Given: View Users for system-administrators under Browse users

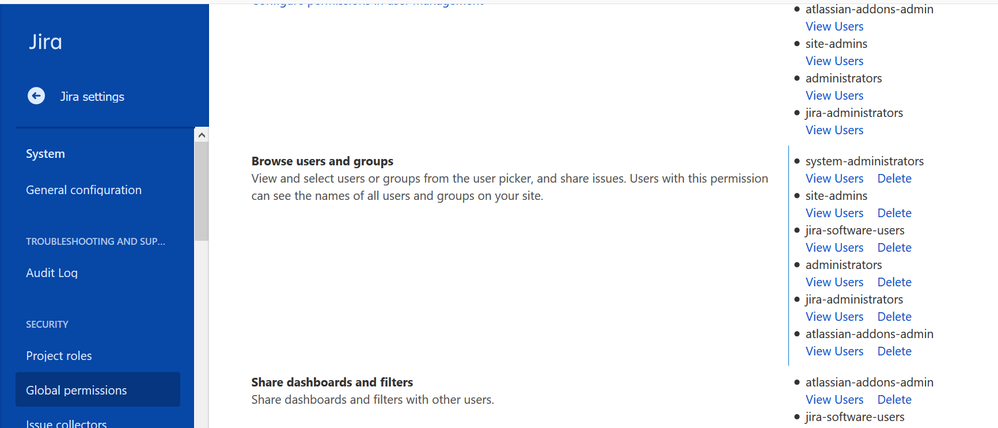Looking at the screenshot, I should point(834,178).
